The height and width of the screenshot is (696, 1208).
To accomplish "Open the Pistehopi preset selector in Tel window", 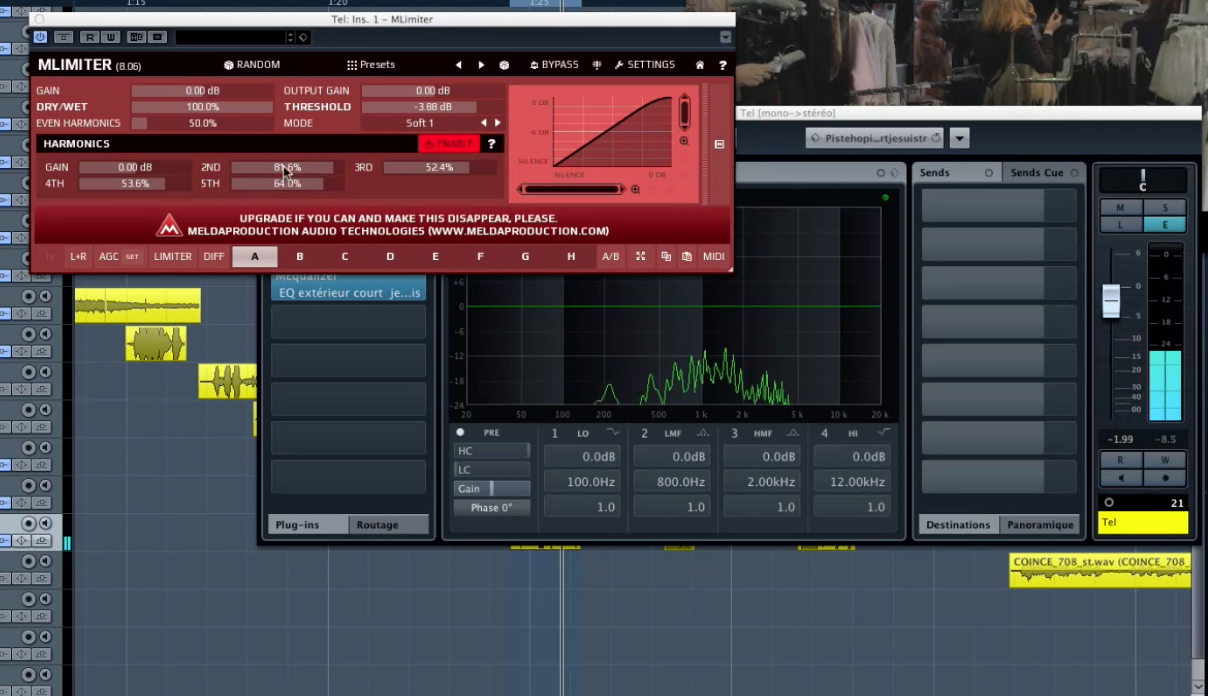I will pos(875,138).
